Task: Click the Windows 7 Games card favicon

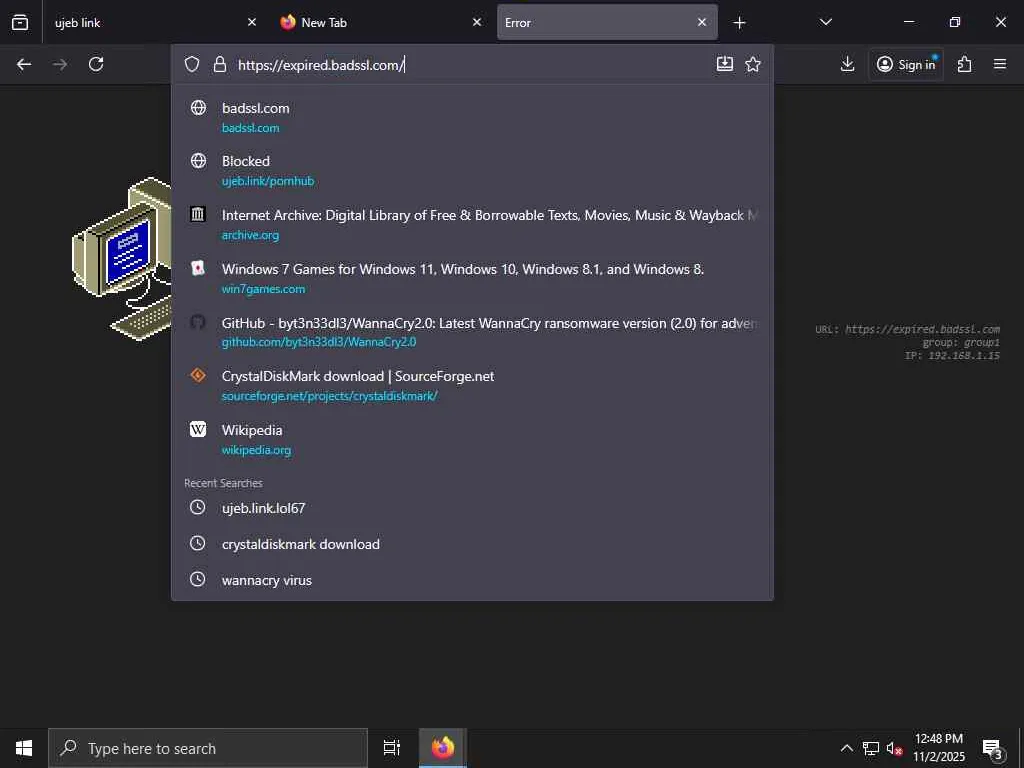Action: 198,268
